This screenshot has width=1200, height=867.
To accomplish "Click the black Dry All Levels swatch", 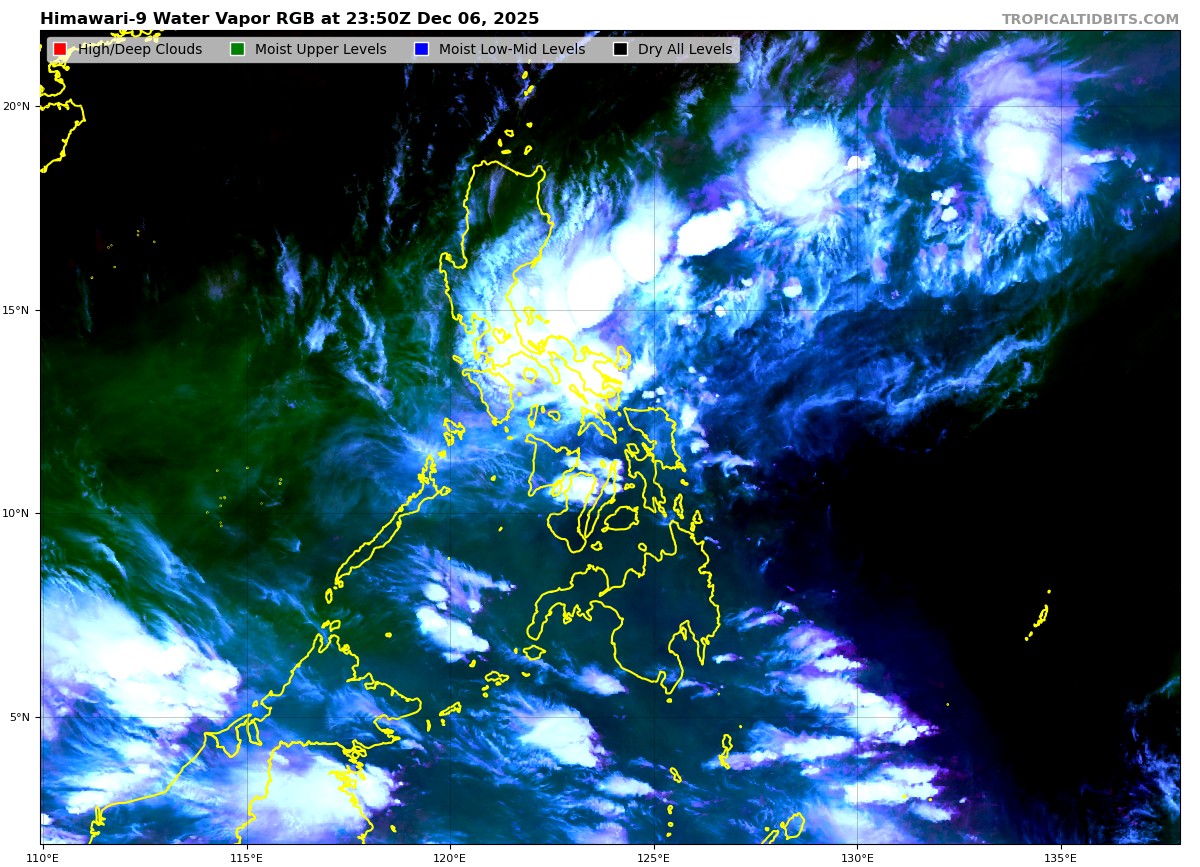I will [x=620, y=49].
